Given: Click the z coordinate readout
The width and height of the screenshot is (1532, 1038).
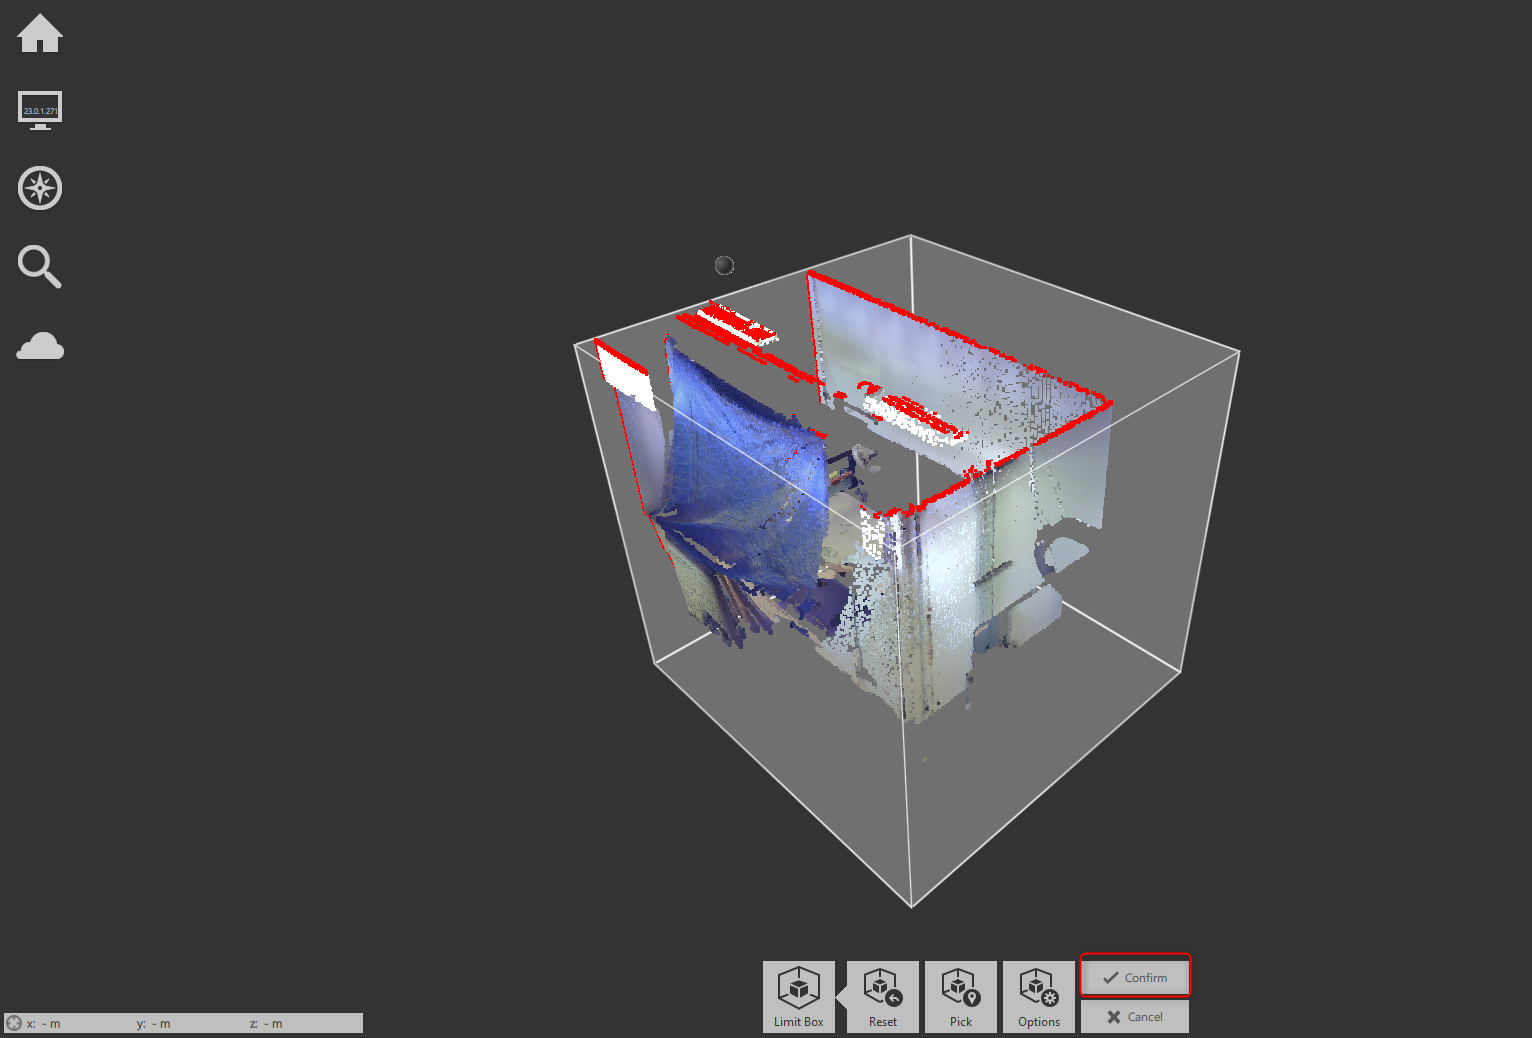Looking at the screenshot, I should pyautogui.click(x=266, y=1023).
